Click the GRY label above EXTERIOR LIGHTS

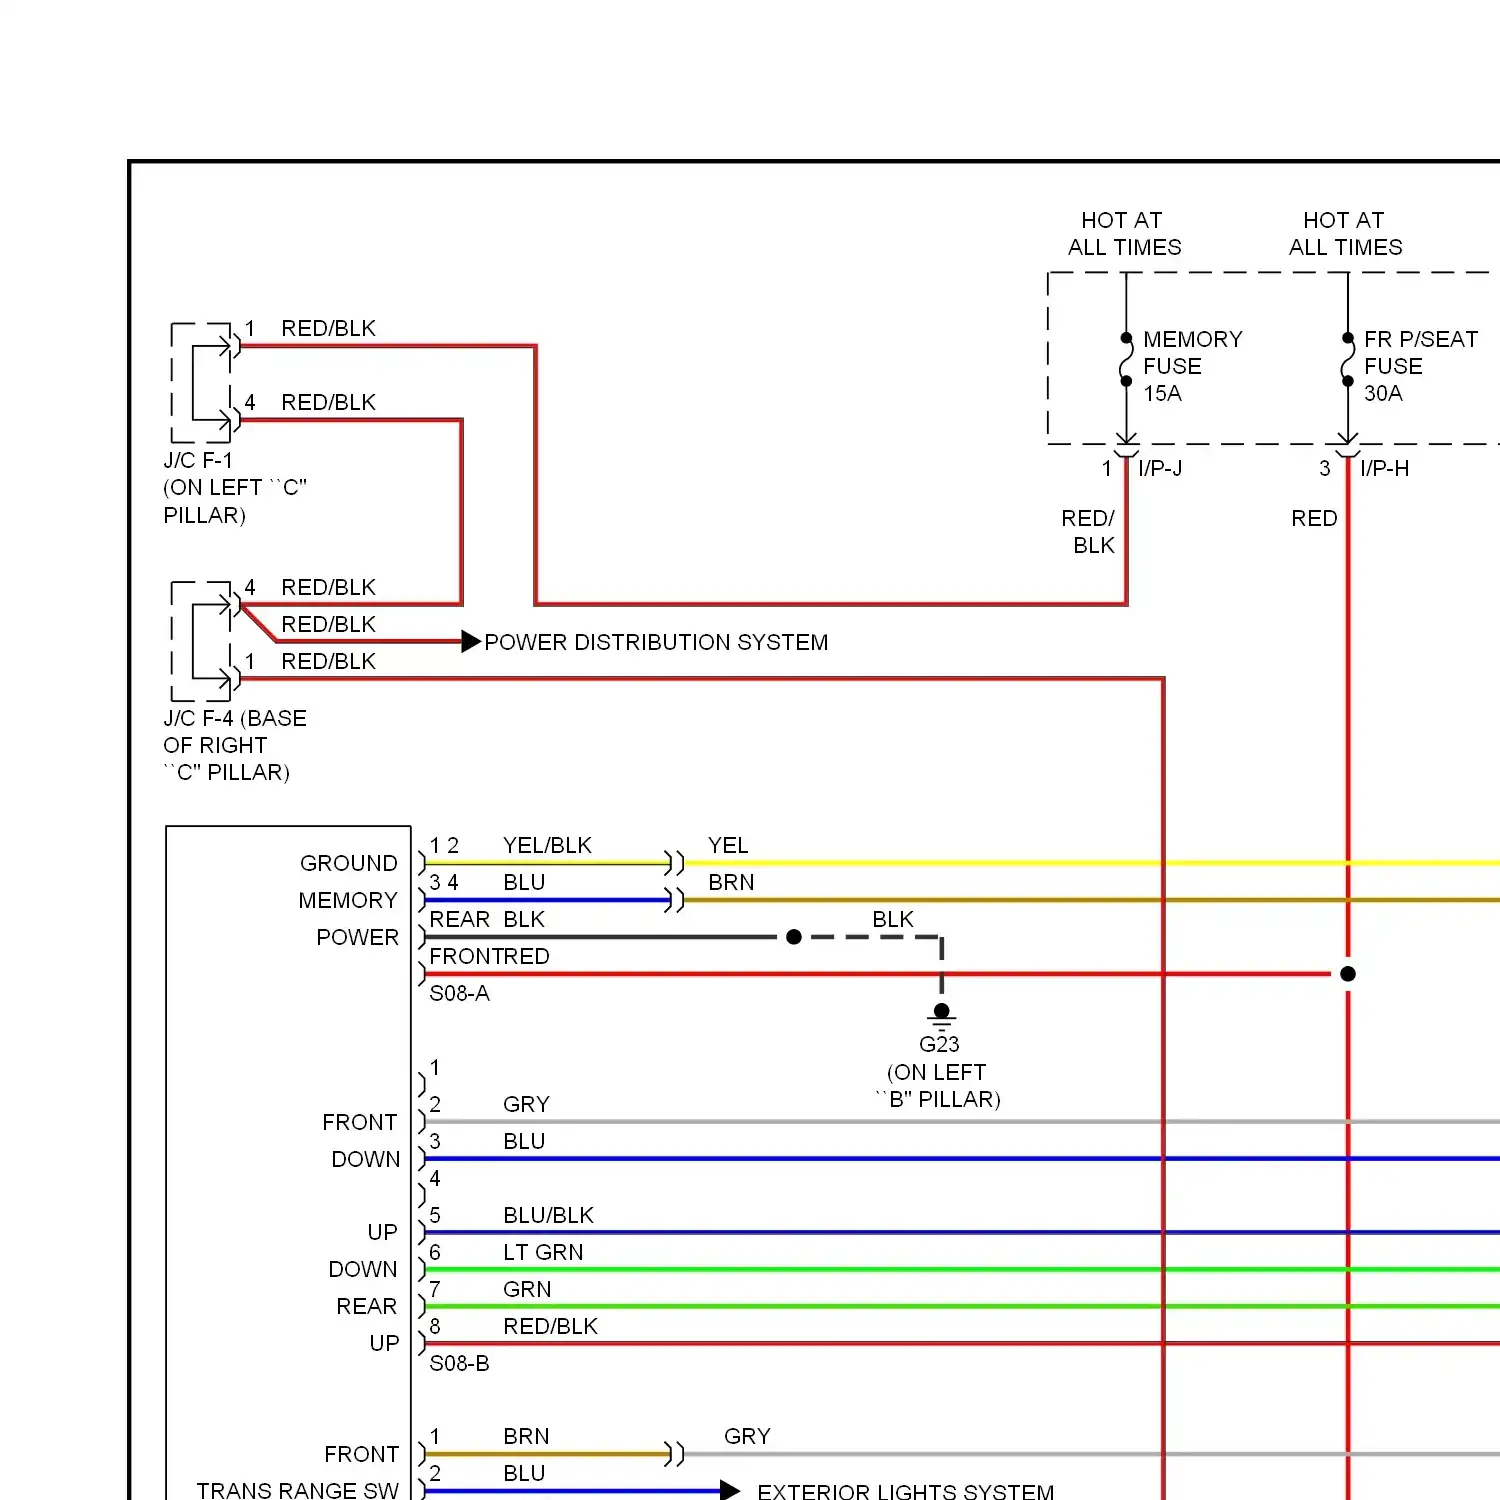(747, 1436)
